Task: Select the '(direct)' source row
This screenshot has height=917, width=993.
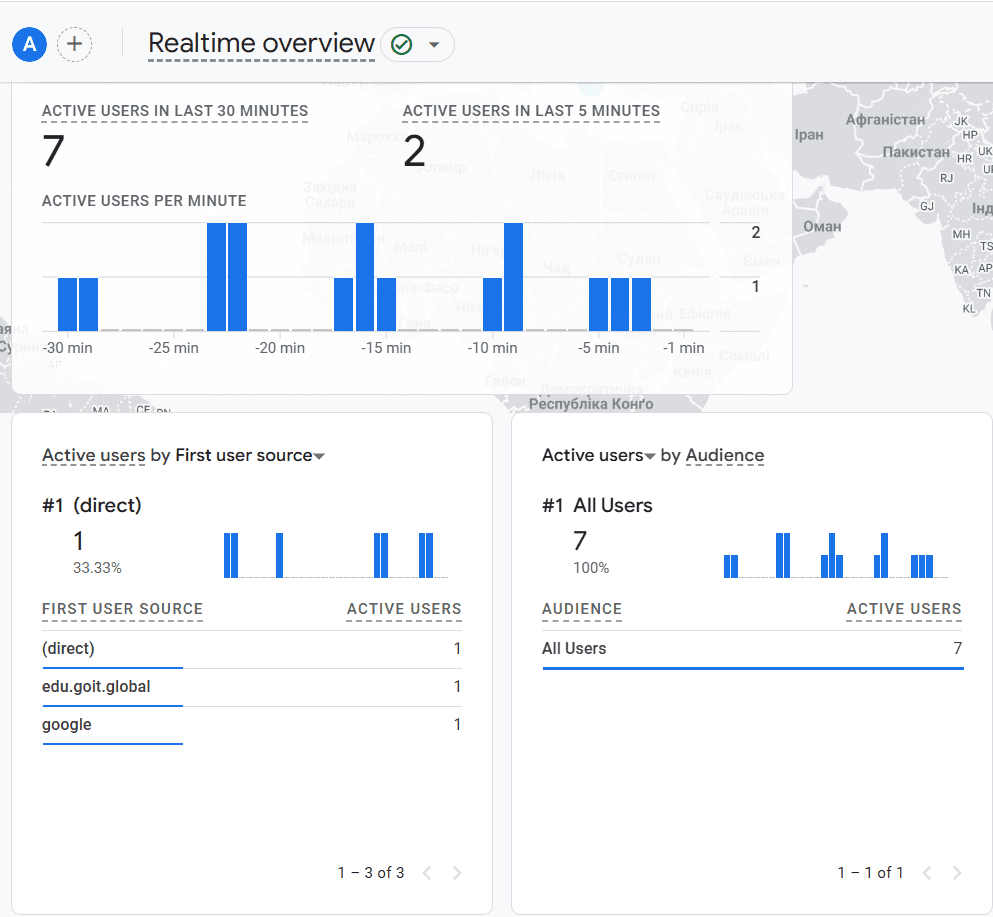Action: pyautogui.click(x=251, y=649)
